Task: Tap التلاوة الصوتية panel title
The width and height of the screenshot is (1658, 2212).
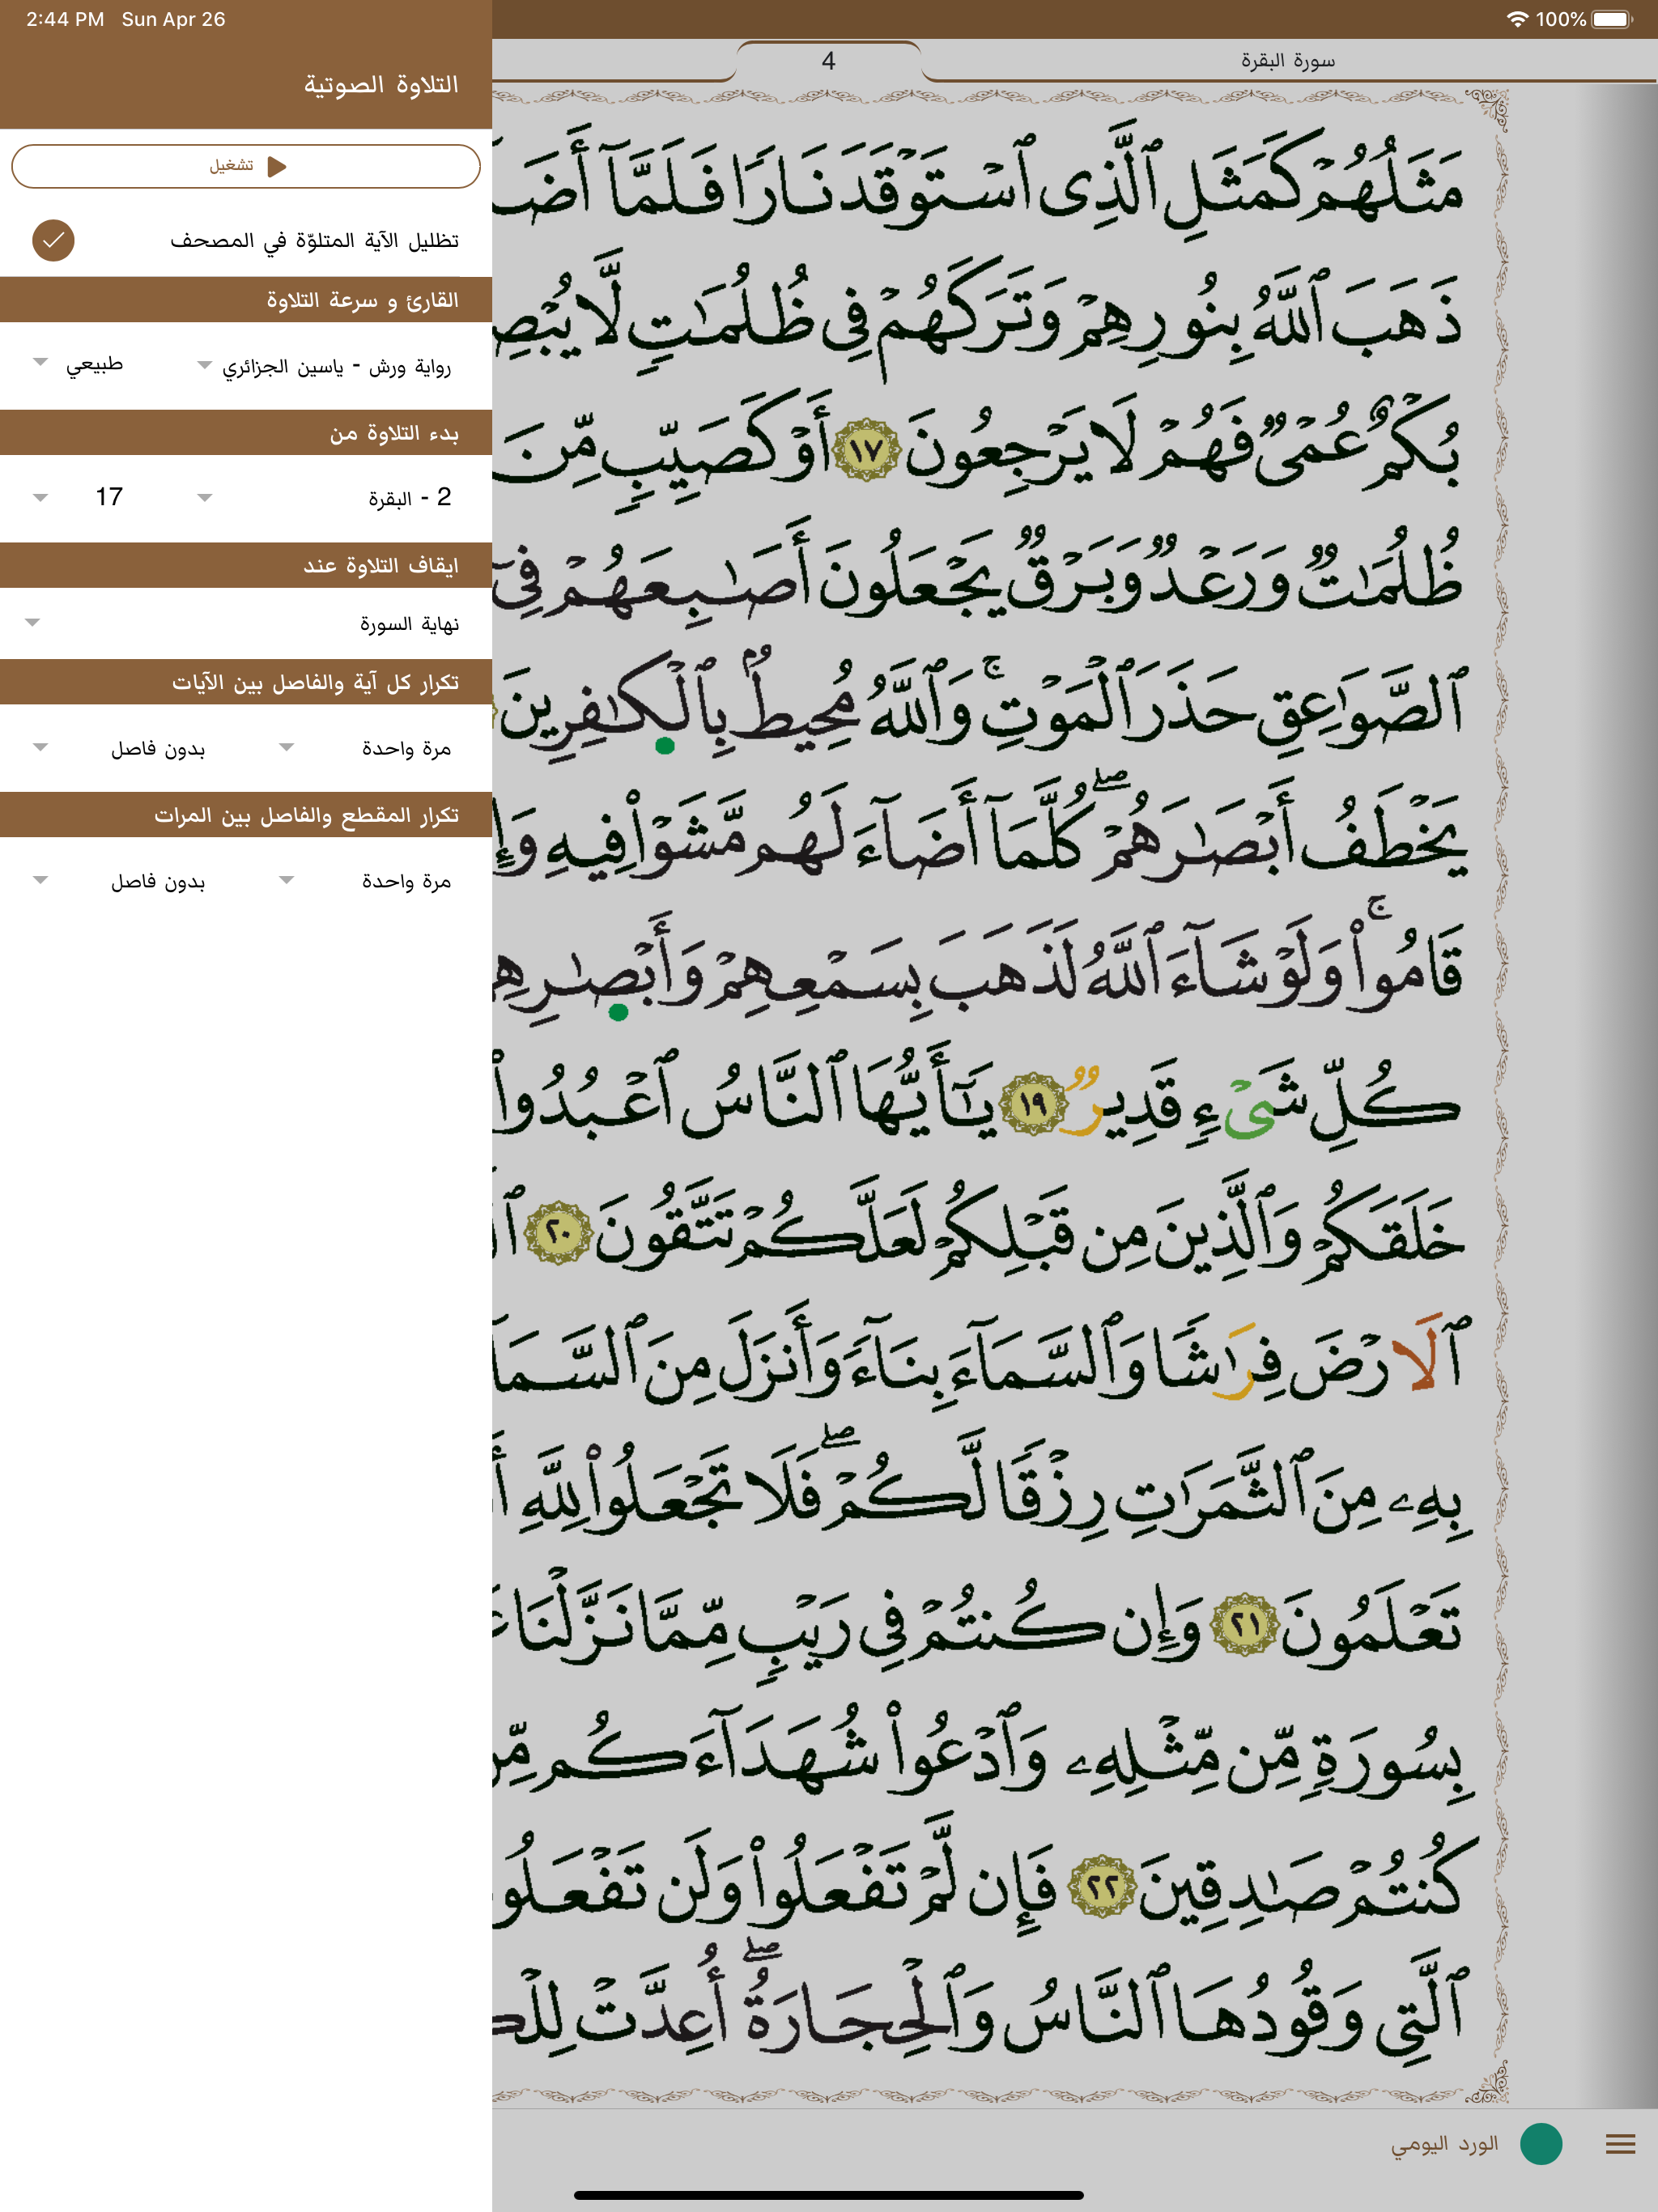Action: coord(381,85)
